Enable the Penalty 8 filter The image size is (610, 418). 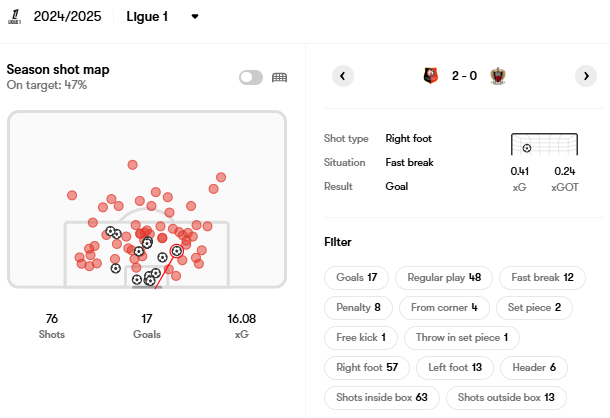357,307
